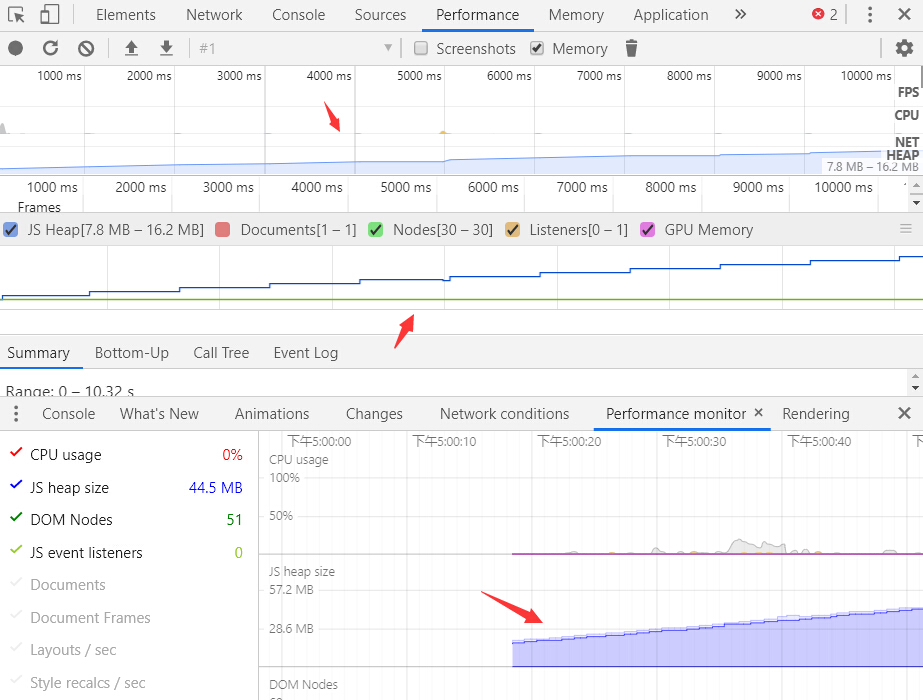Expand more DevTools tabs chevron
The image size is (923, 700).
pyautogui.click(x=740, y=15)
